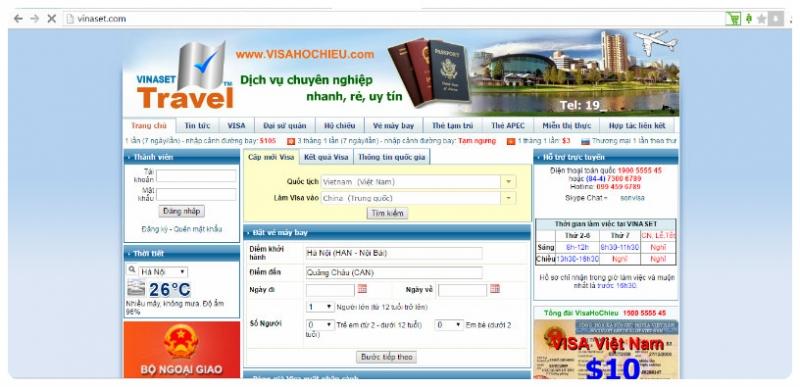Click the 1900 5555 45 phone number

pyautogui.click(x=639, y=170)
